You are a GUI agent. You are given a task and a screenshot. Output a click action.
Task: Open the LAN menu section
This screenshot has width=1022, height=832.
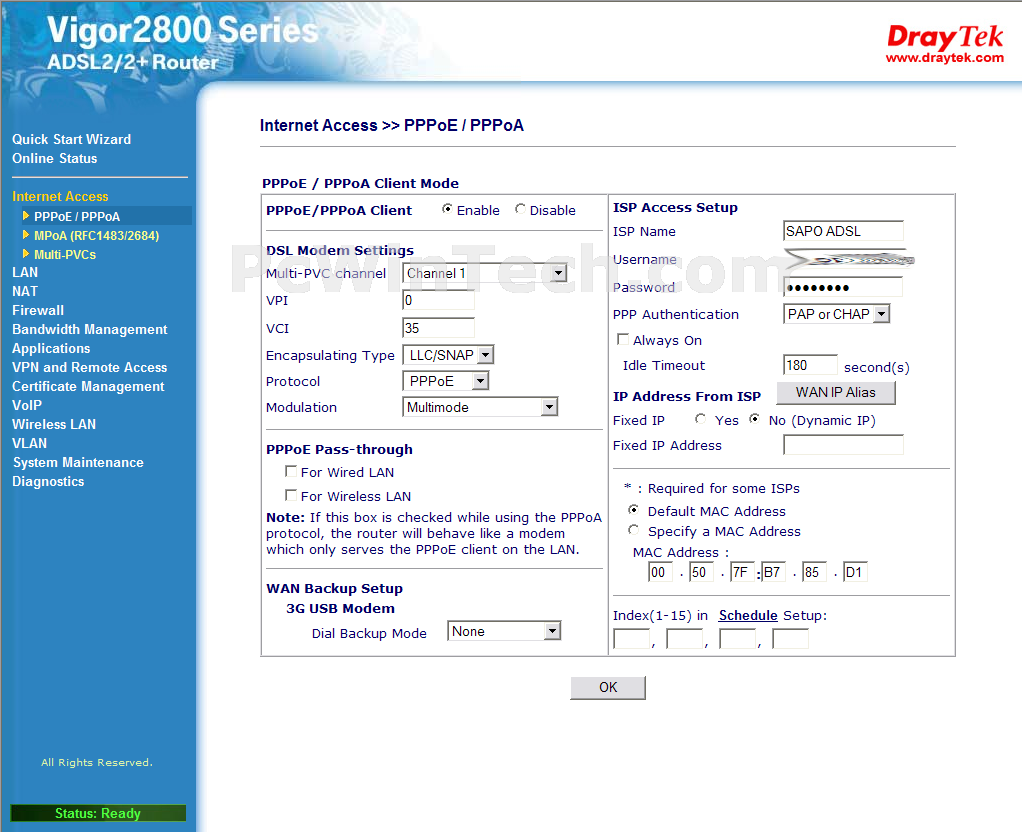pos(25,272)
